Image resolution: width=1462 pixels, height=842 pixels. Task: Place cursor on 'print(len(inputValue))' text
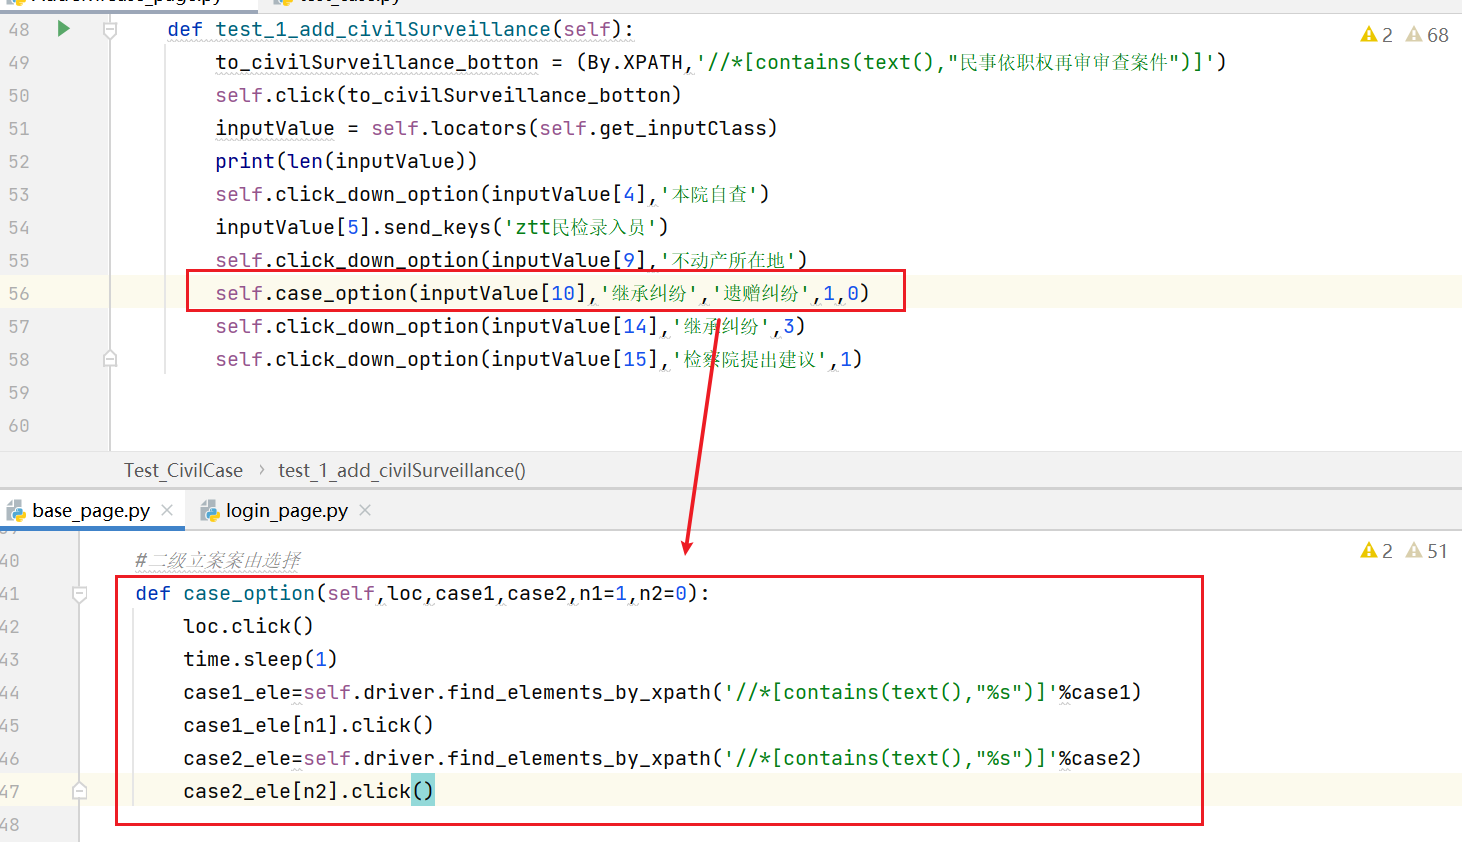[x=346, y=161]
